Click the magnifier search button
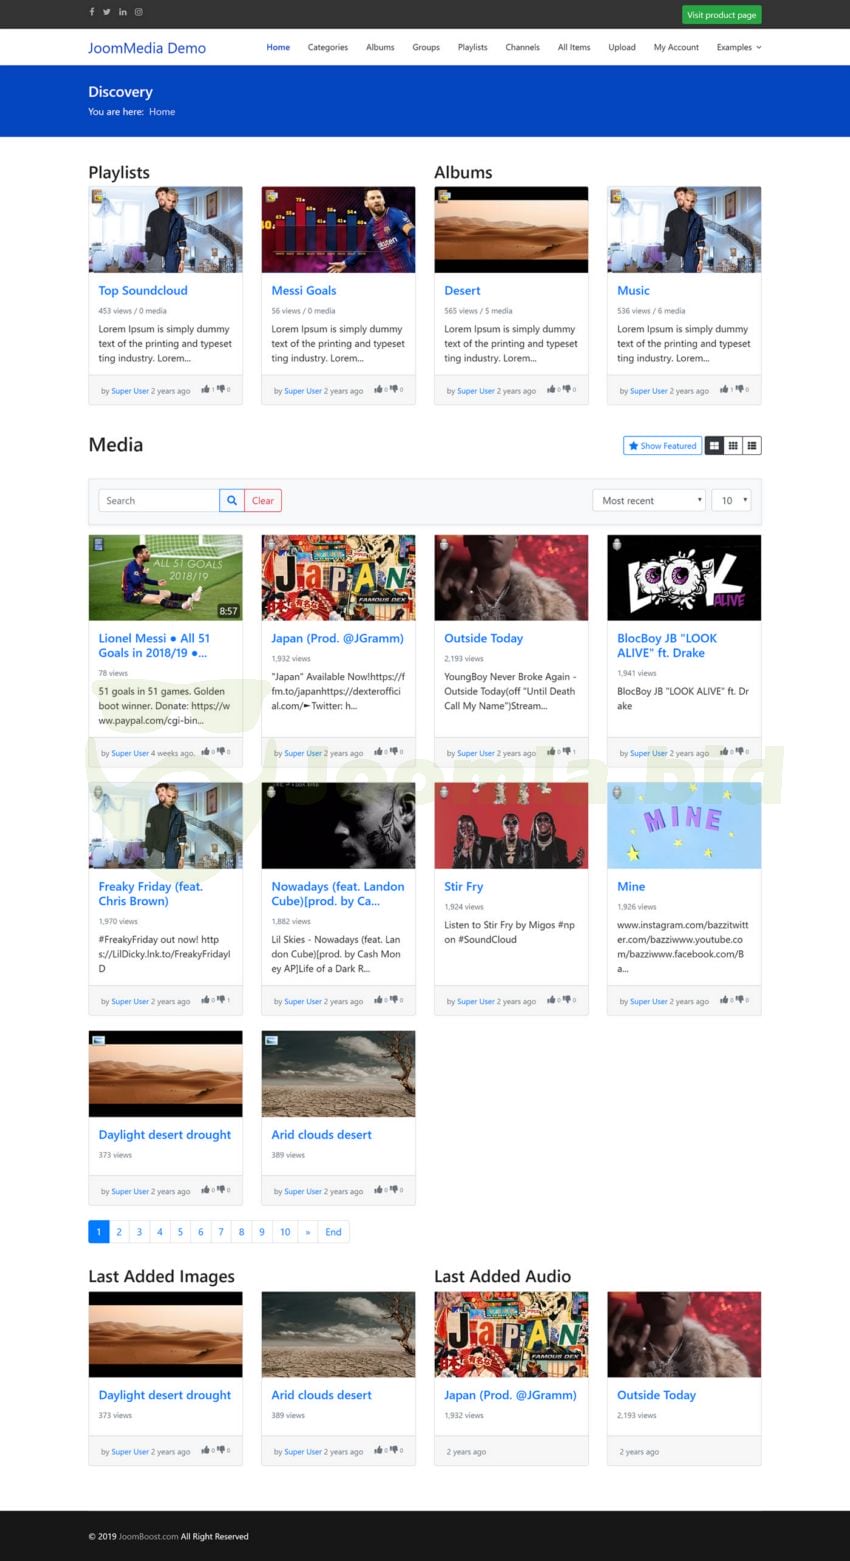 [231, 501]
